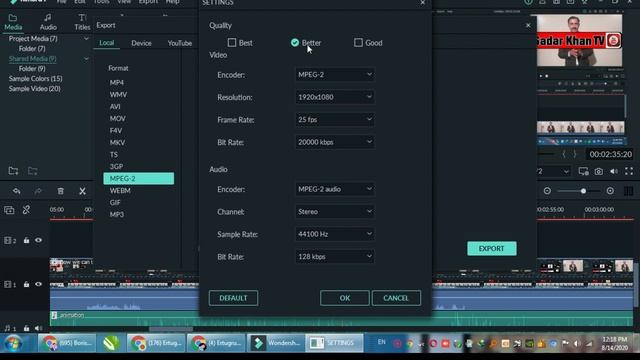The image size is (640, 360).
Task: Lock the audio track 1 padlock
Action: 27,328
